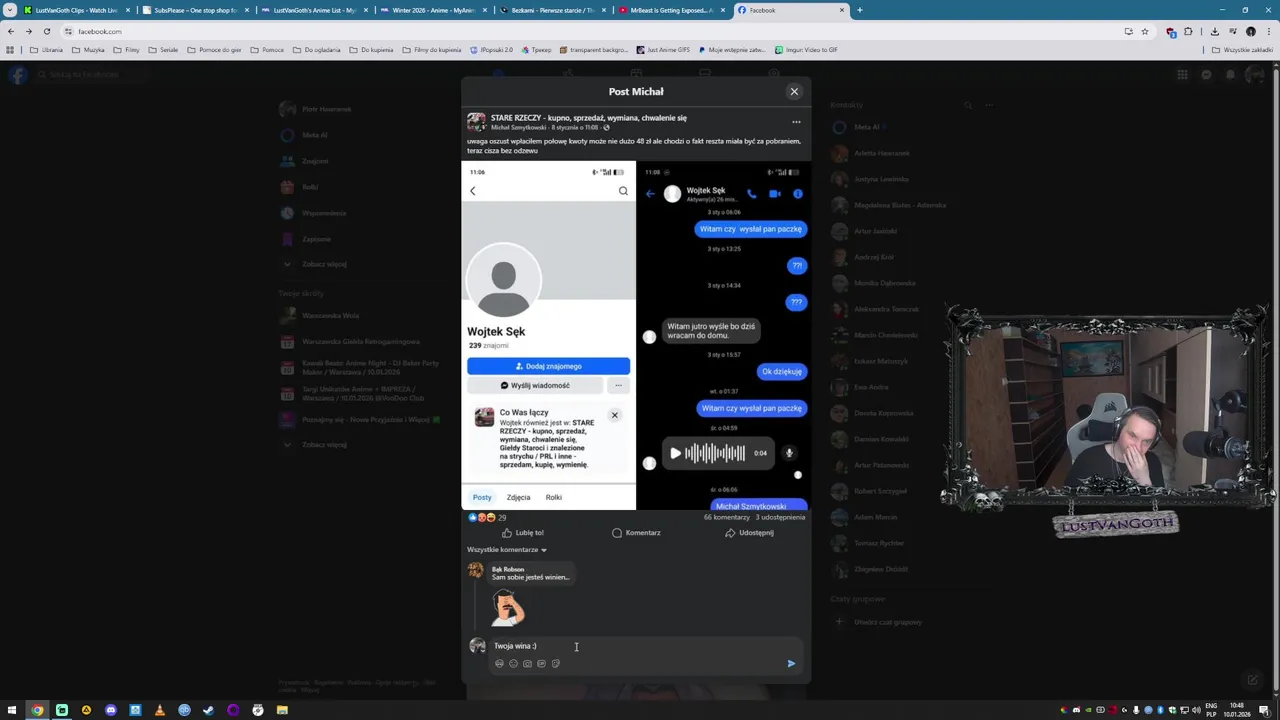Open the Imgur: Video to GIF bookmark
Image resolution: width=1280 pixels, height=720 pixels.
pyautogui.click(x=806, y=49)
